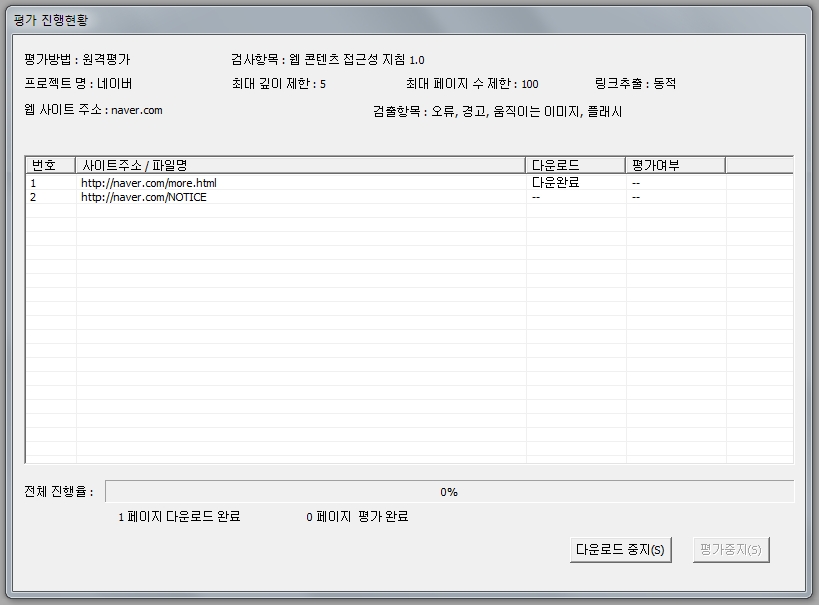Click the 사이트주소 / 파일명 column header
819x605 pixels.
click(x=300, y=165)
